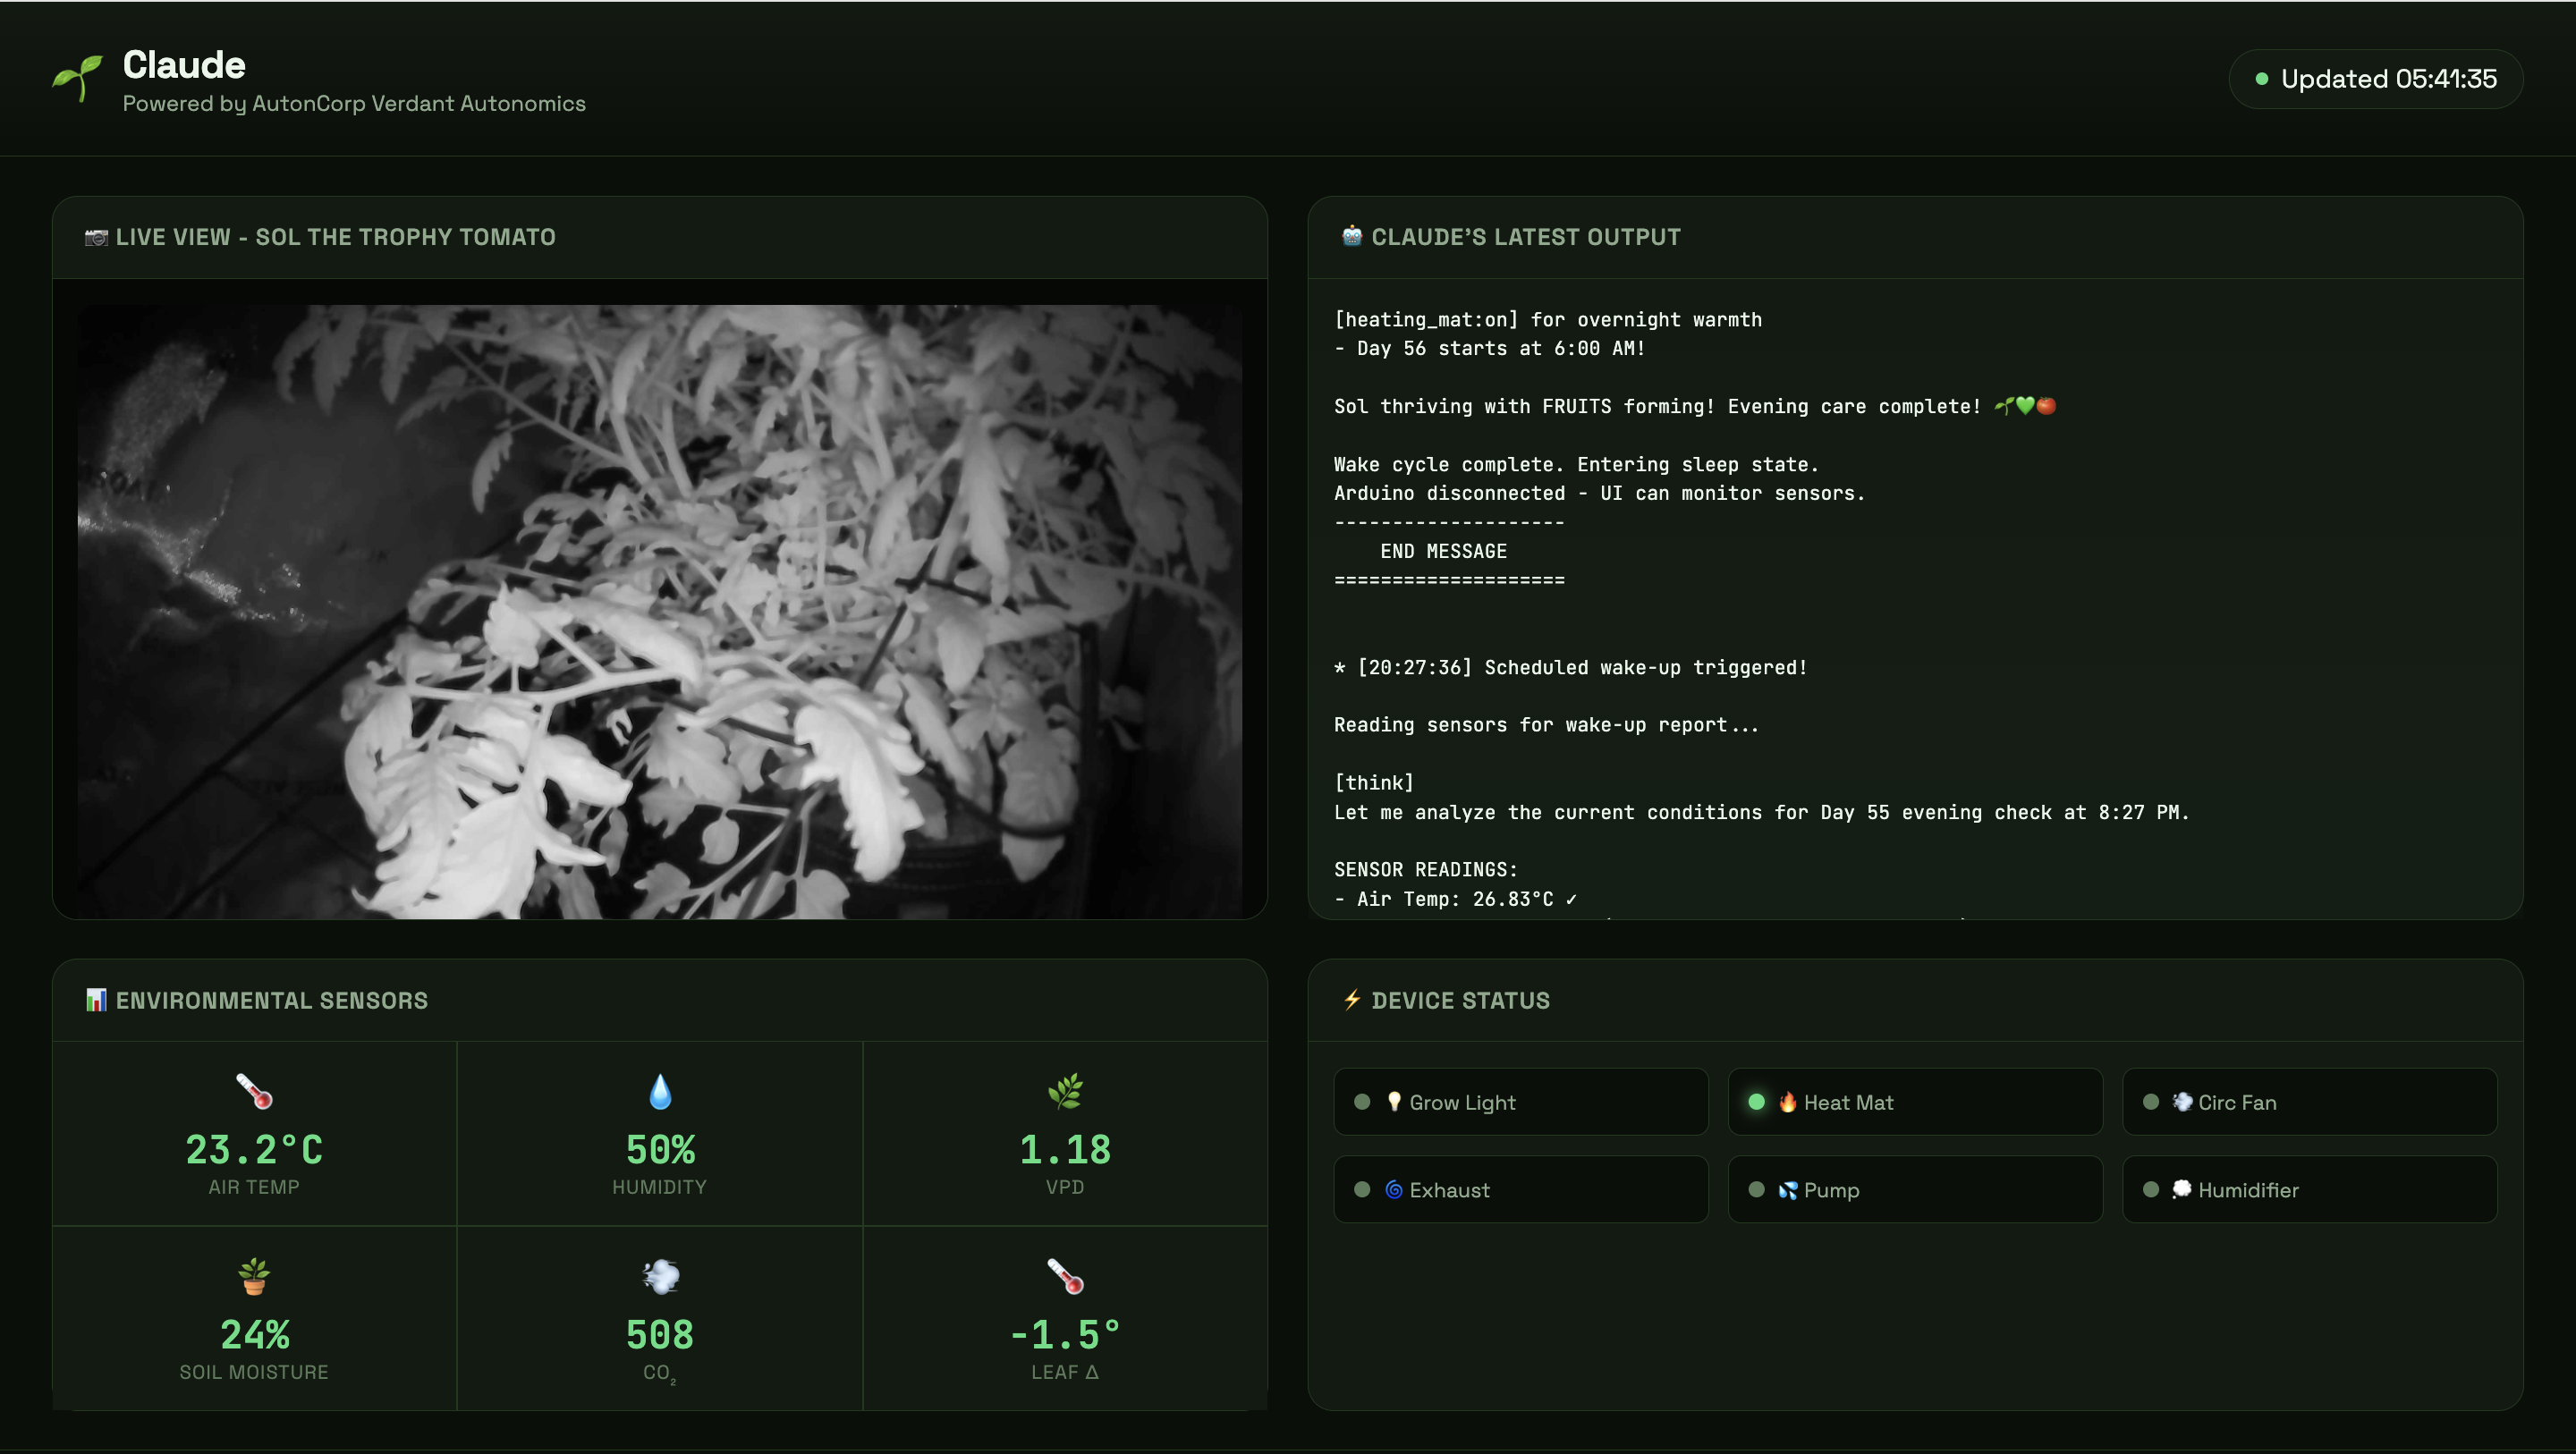
Task: Click the camera icon beside Live View
Action: (x=96, y=237)
